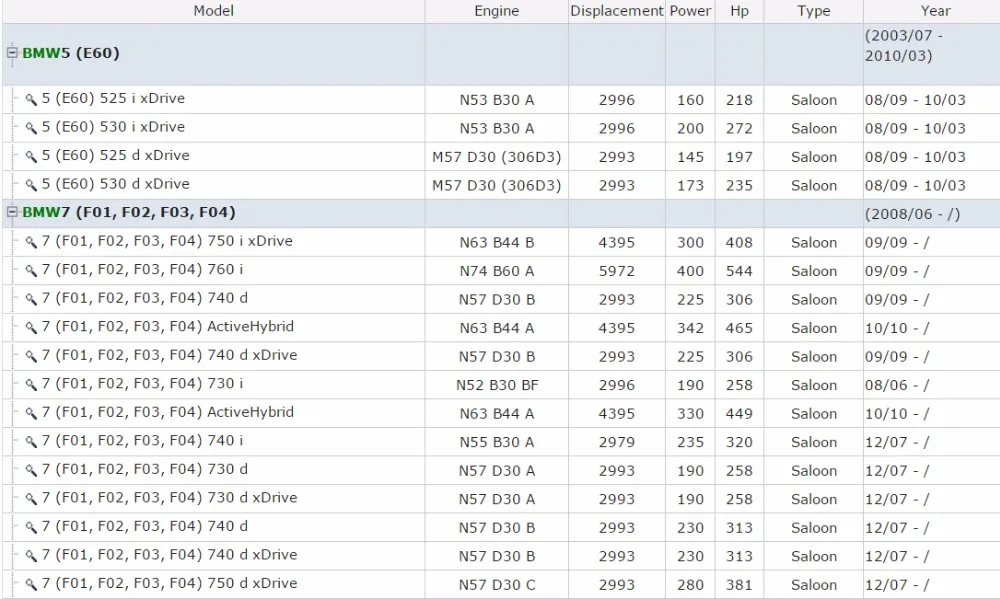
Task: Click the displacement value 2979
Action: [617, 442]
